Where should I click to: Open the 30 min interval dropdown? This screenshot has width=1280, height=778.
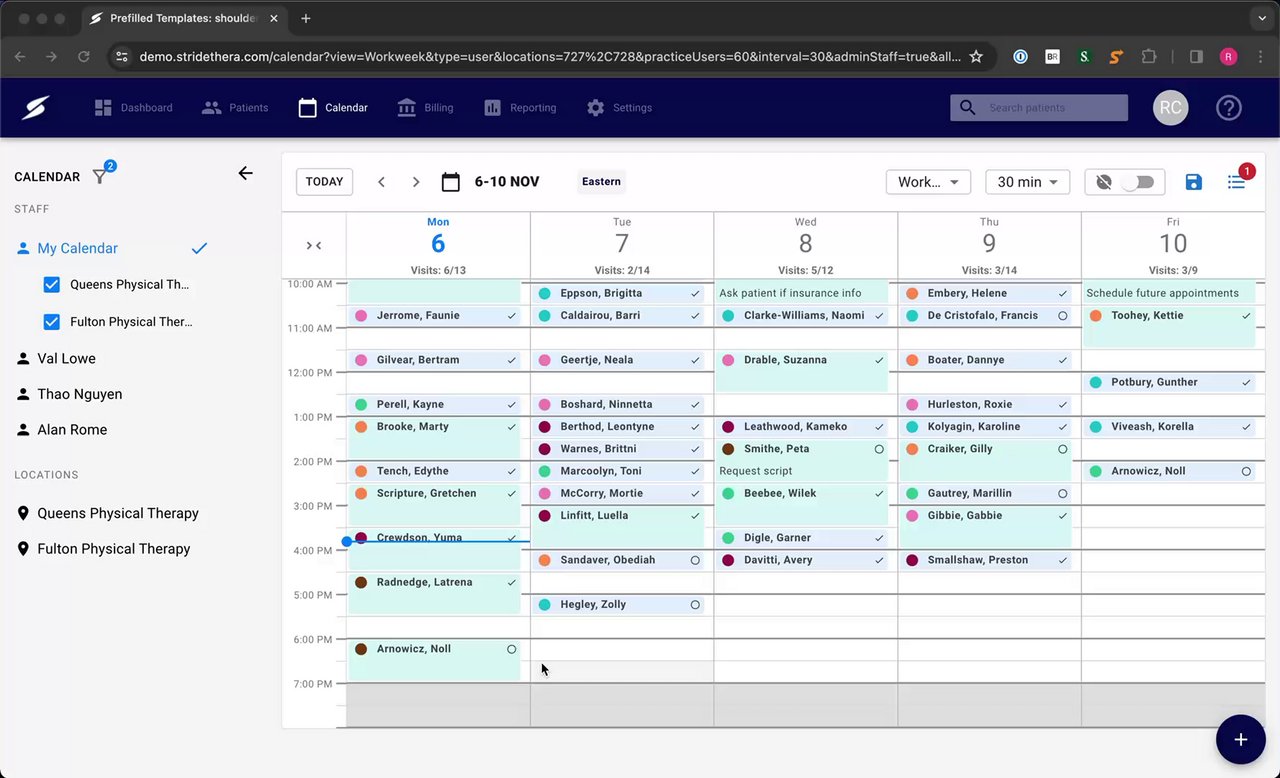click(1027, 182)
